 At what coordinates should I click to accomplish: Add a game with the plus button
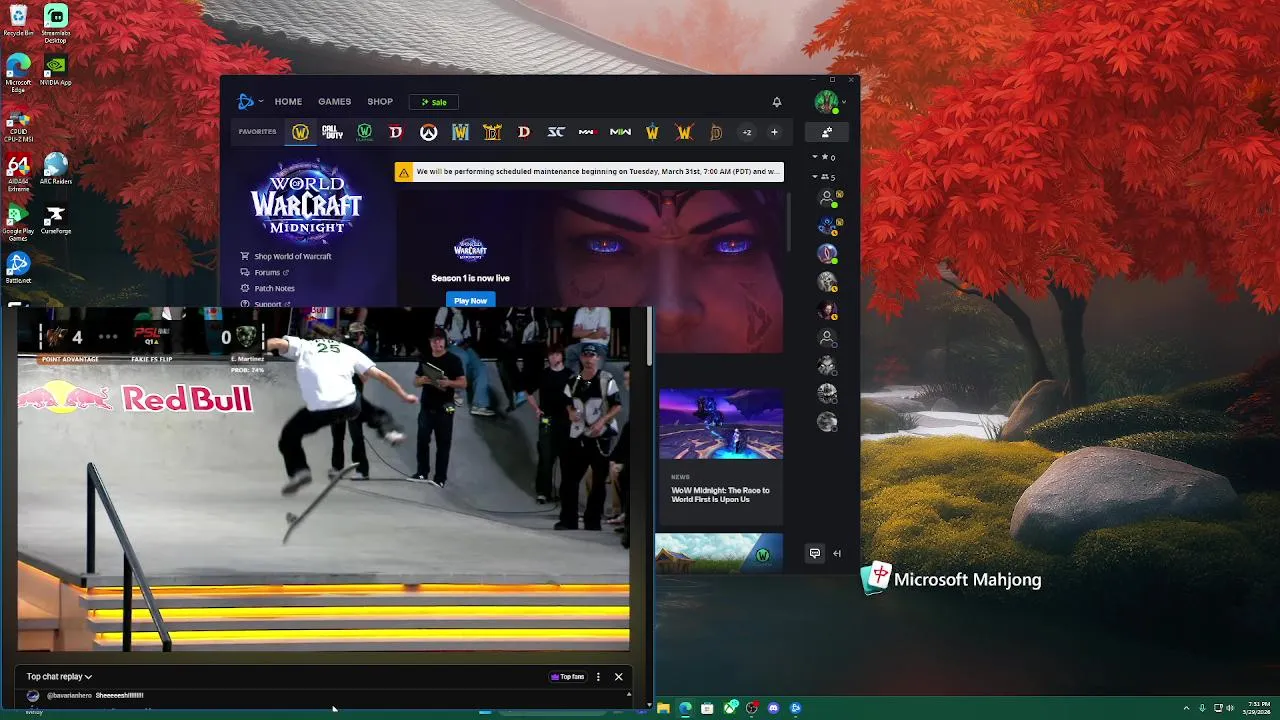(774, 132)
